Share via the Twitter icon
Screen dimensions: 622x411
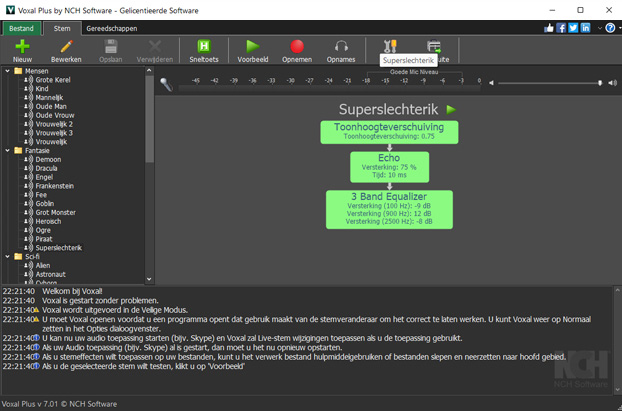click(x=573, y=28)
